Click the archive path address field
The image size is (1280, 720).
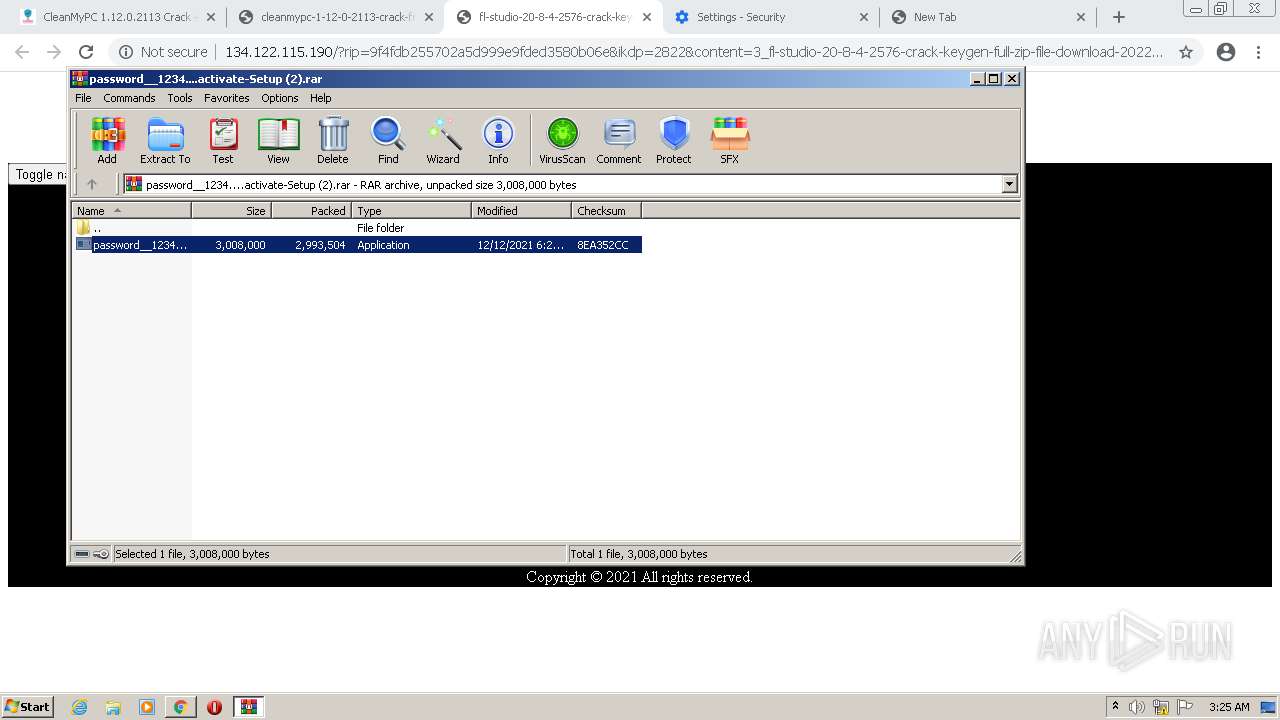pyautogui.click(x=562, y=184)
